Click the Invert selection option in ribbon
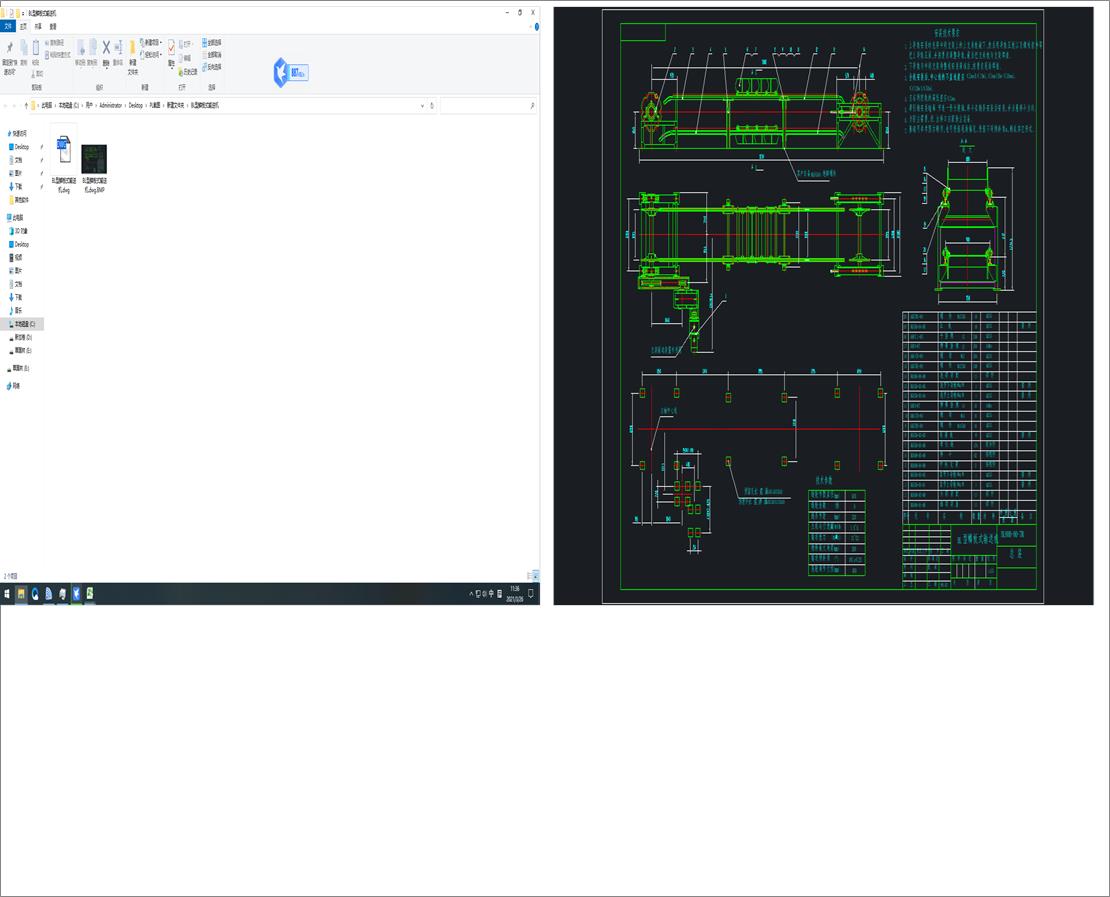Screen dimensions: 1110x897 pyautogui.click(x=212, y=67)
